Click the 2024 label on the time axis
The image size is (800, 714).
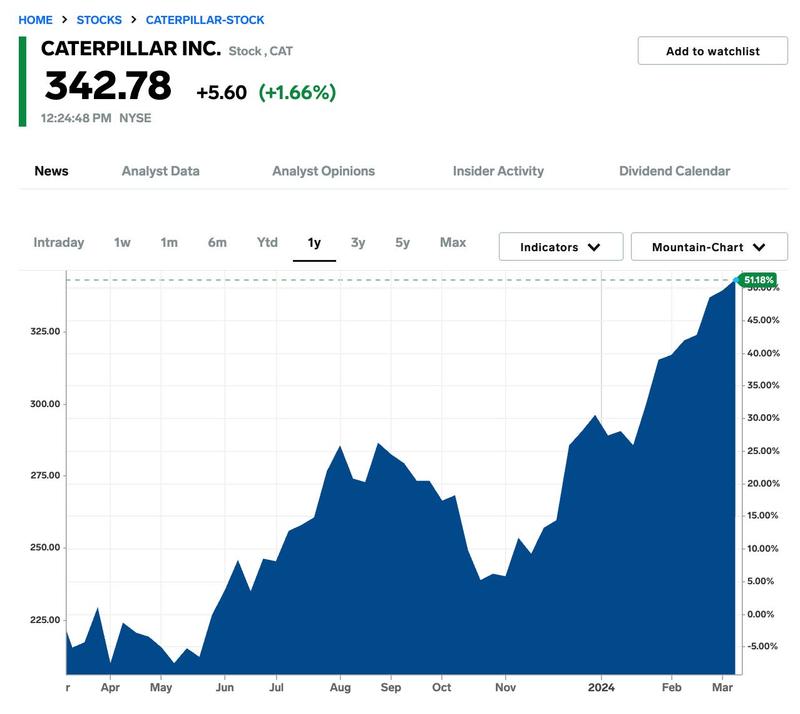click(x=601, y=687)
